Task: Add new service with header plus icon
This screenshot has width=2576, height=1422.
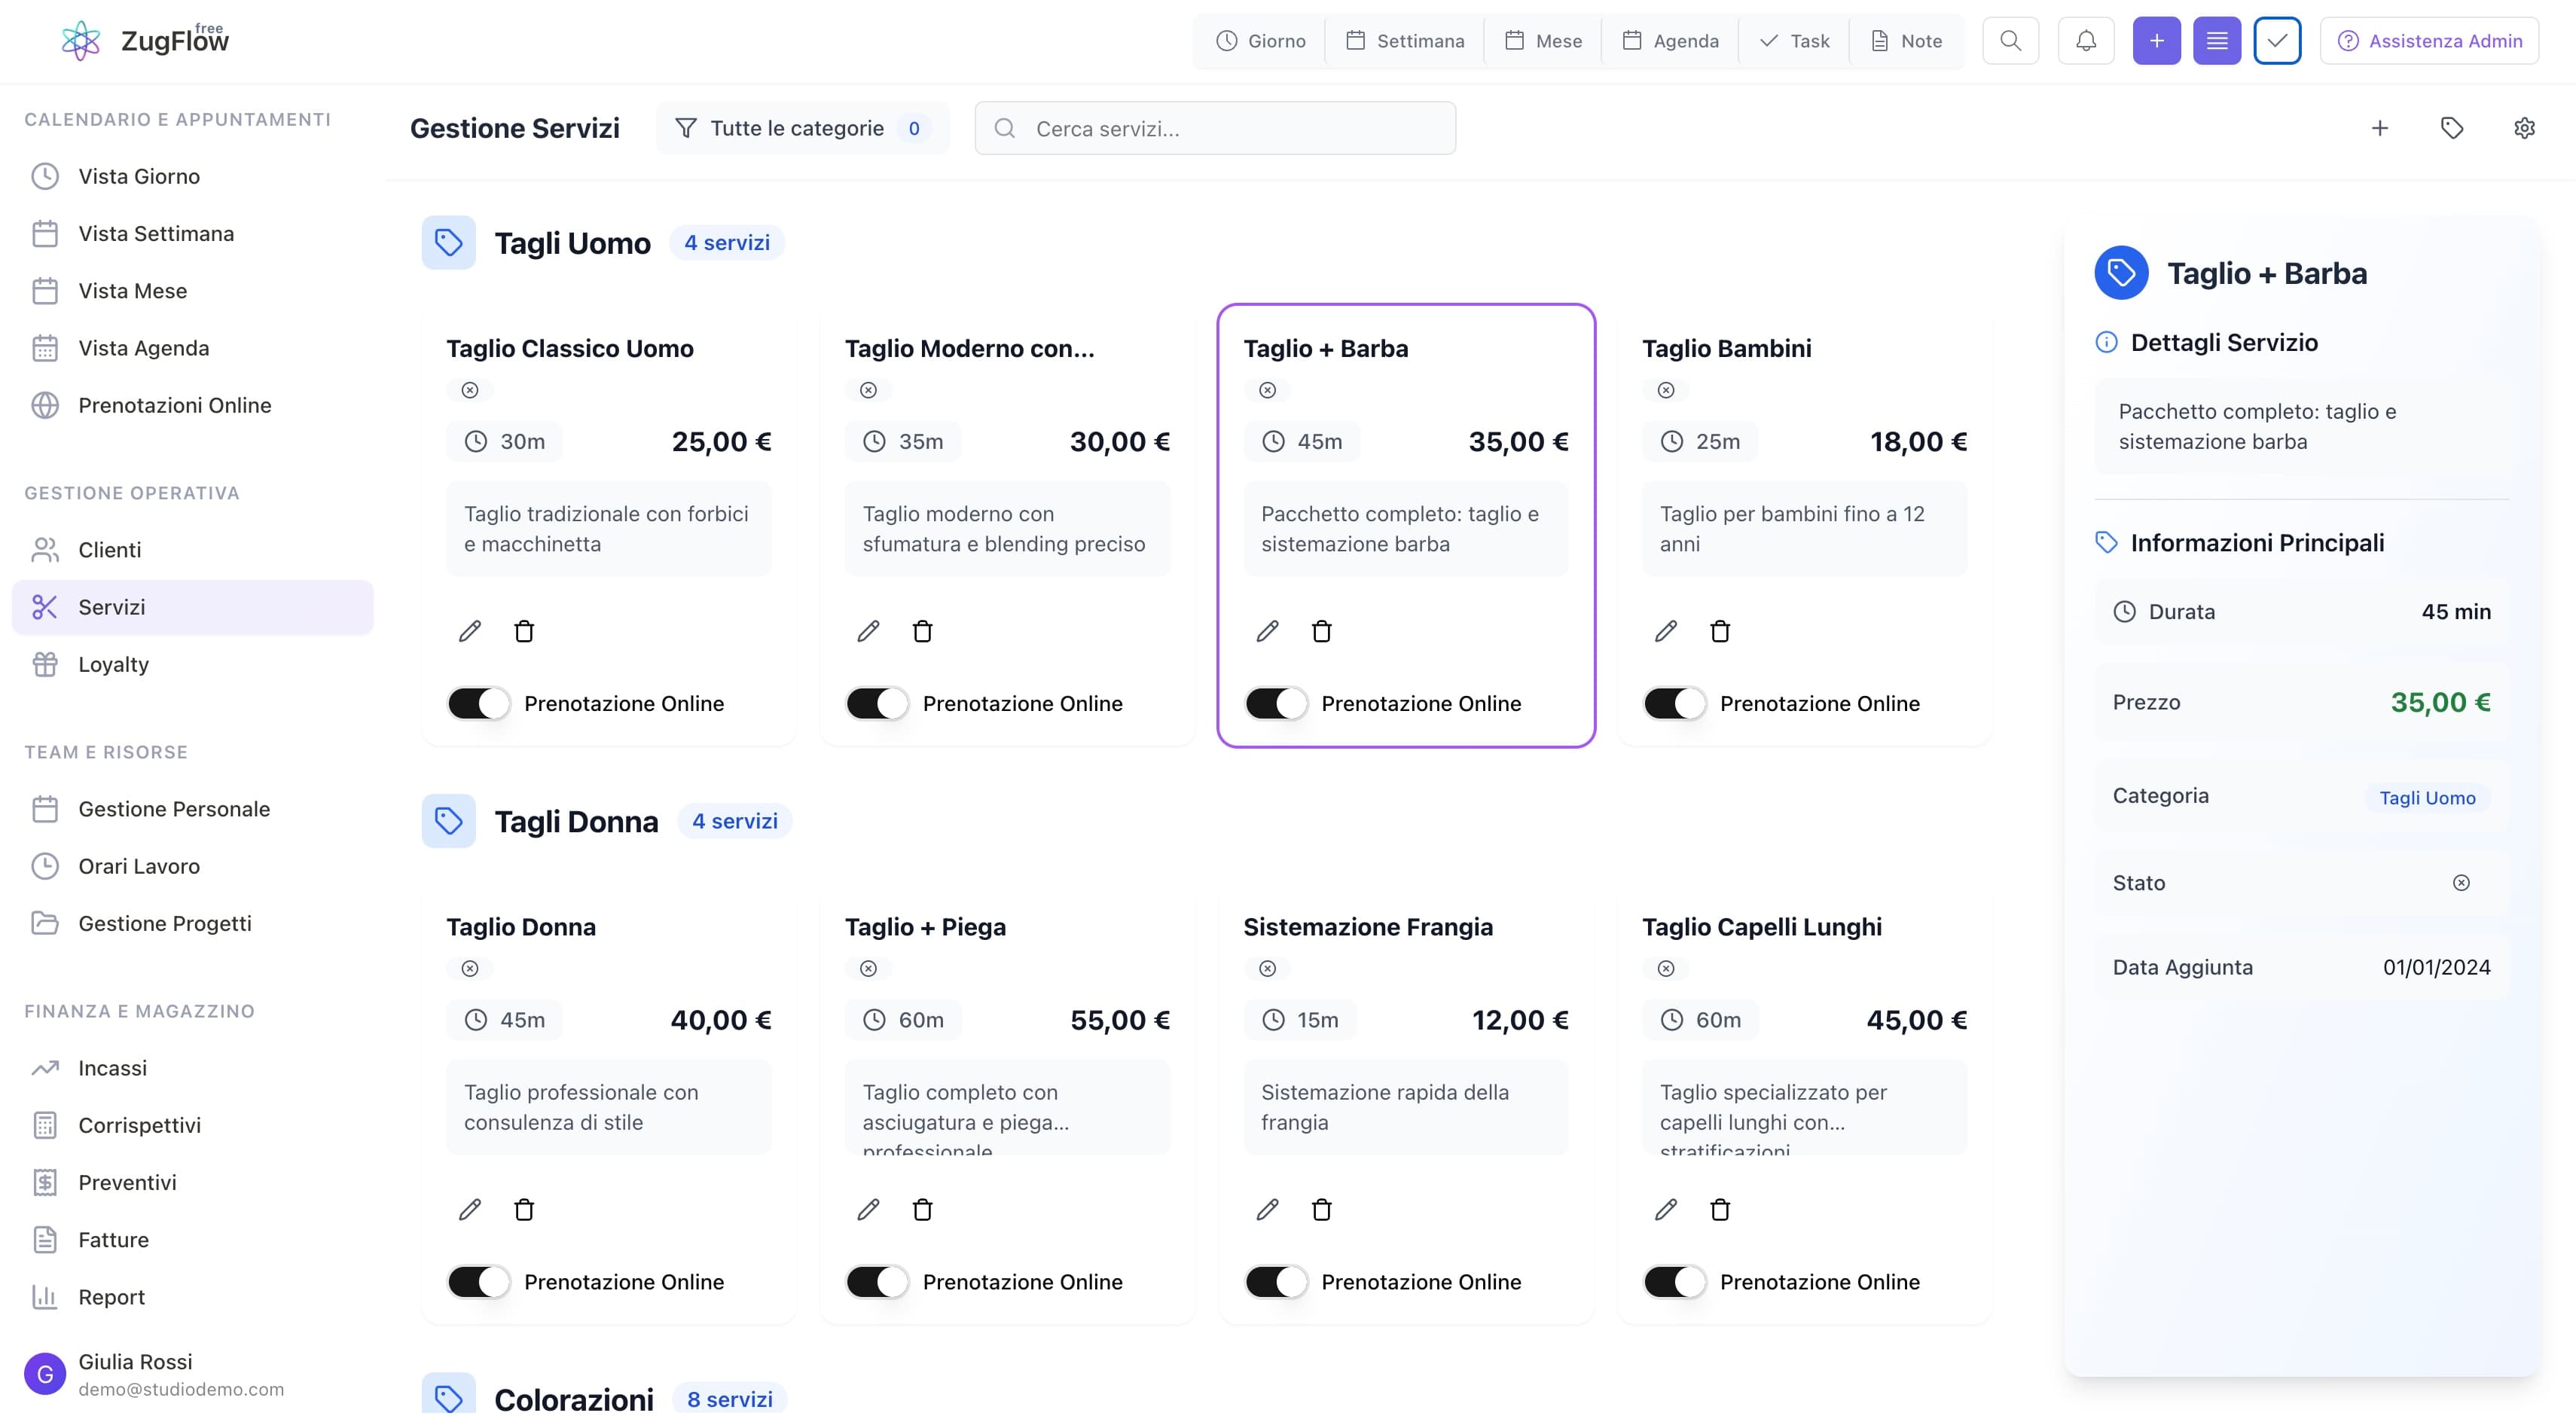Action: click(2379, 128)
